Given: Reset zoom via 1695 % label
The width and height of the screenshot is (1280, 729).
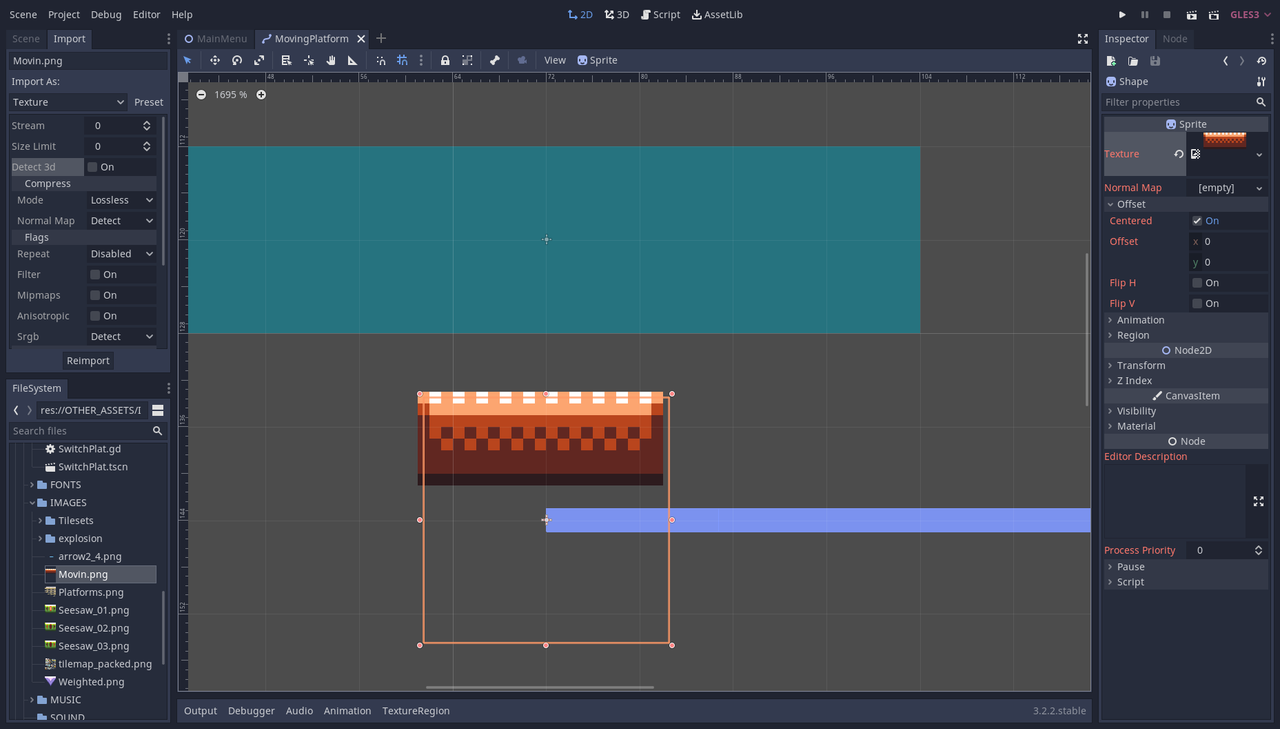Looking at the screenshot, I should point(231,94).
